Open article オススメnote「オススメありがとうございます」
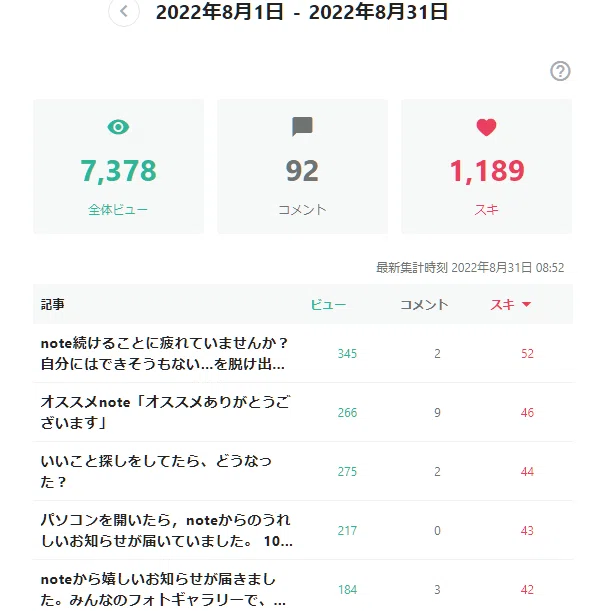Image resolution: width=604 pixels, height=611 pixels. [x=166, y=412]
